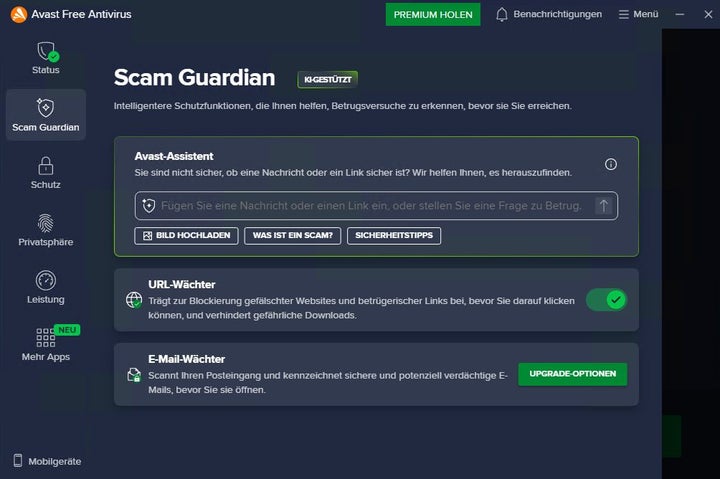This screenshot has width=720, height=479.
Task: Select the Scam Guardian sidebar icon
Action: click(46, 108)
